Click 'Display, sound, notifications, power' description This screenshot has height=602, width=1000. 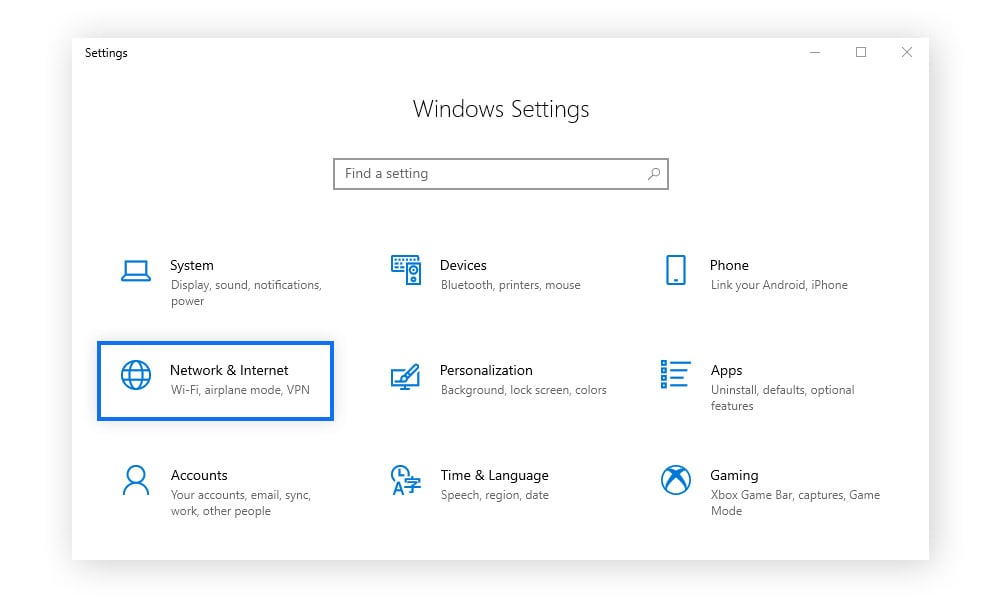tap(246, 293)
